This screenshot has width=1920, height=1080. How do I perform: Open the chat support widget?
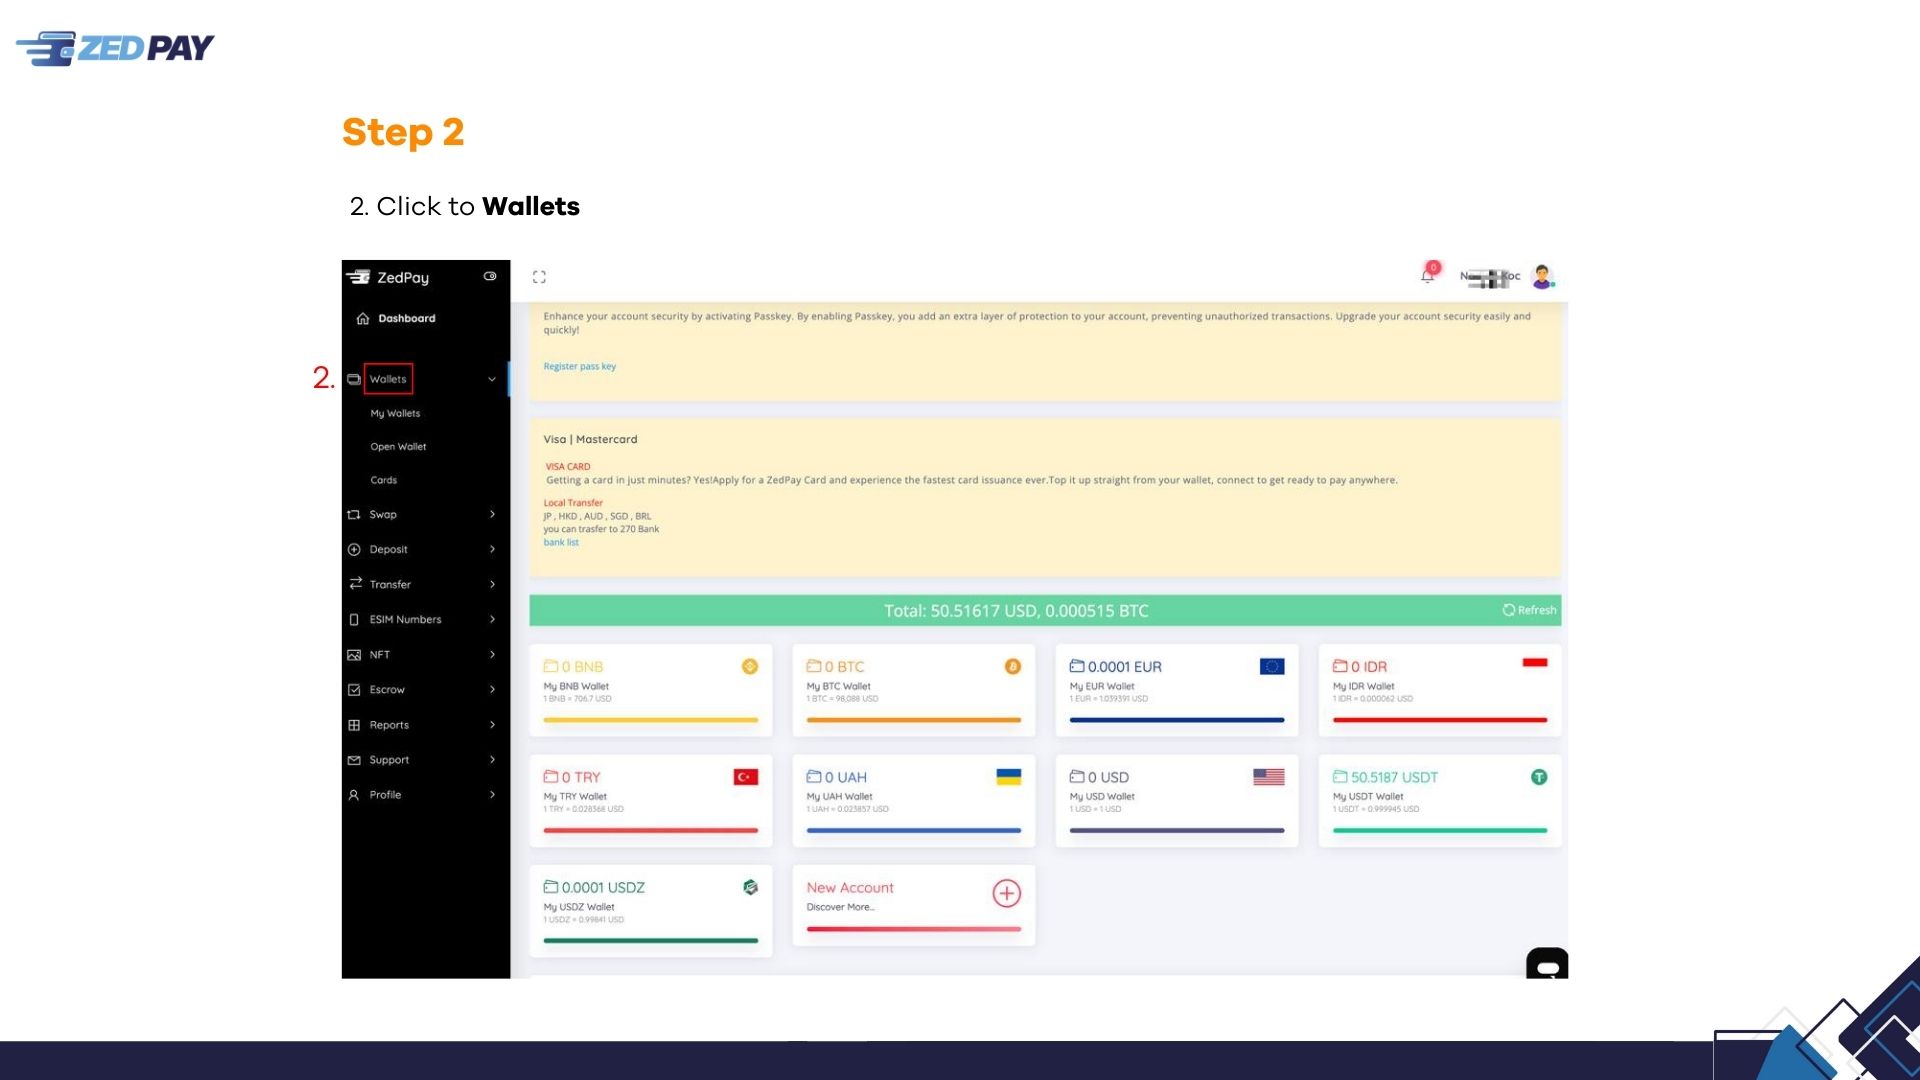click(1547, 964)
